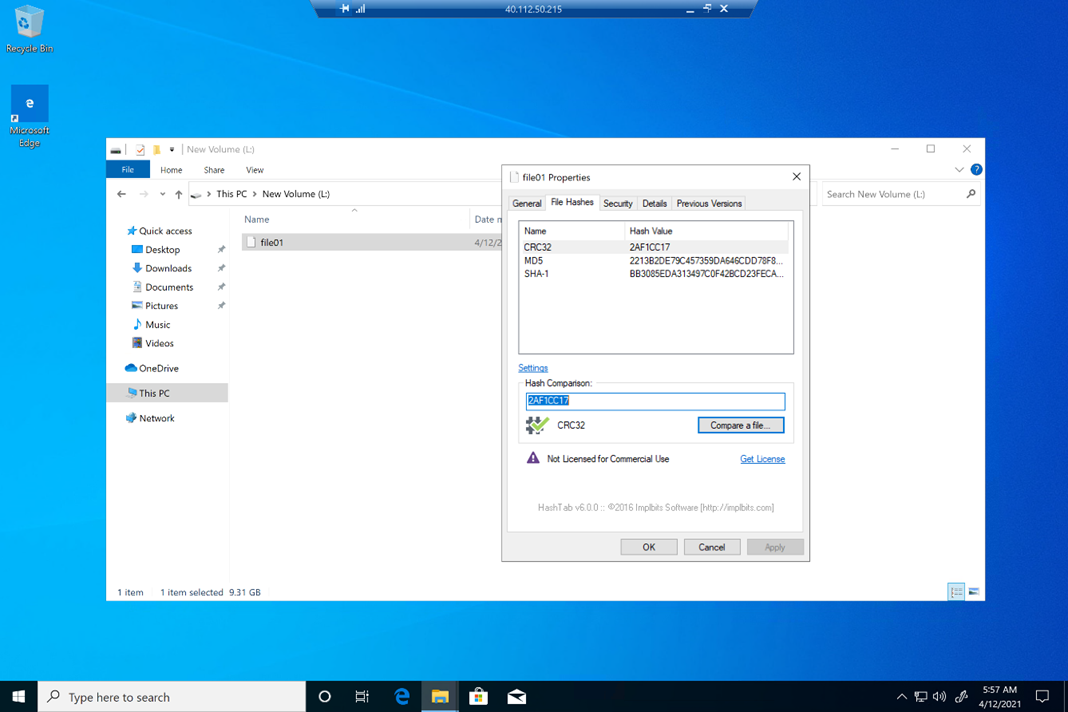The height and width of the screenshot is (712, 1068).
Task: Launch Microsoft Edge desktop shortcut
Action: [x=29, y=116]
